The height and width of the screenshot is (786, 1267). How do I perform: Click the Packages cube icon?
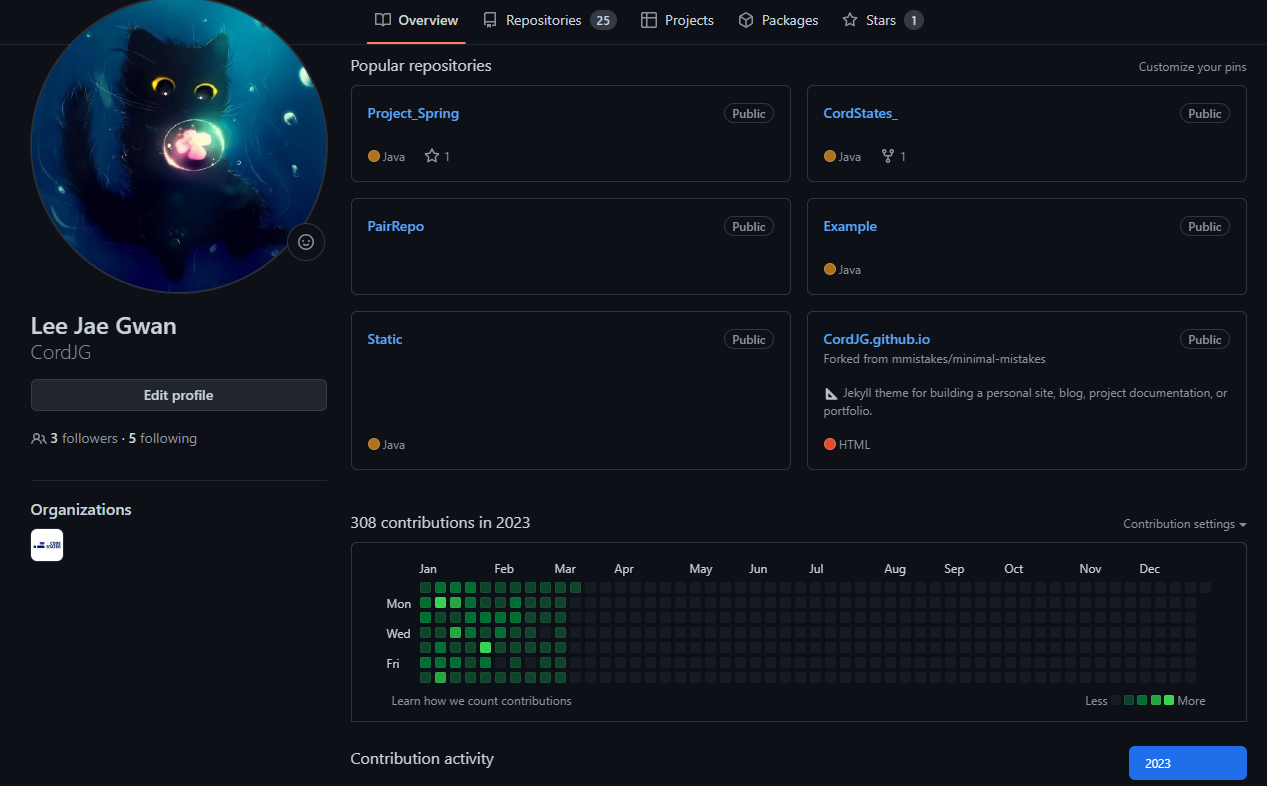(746, 20)
